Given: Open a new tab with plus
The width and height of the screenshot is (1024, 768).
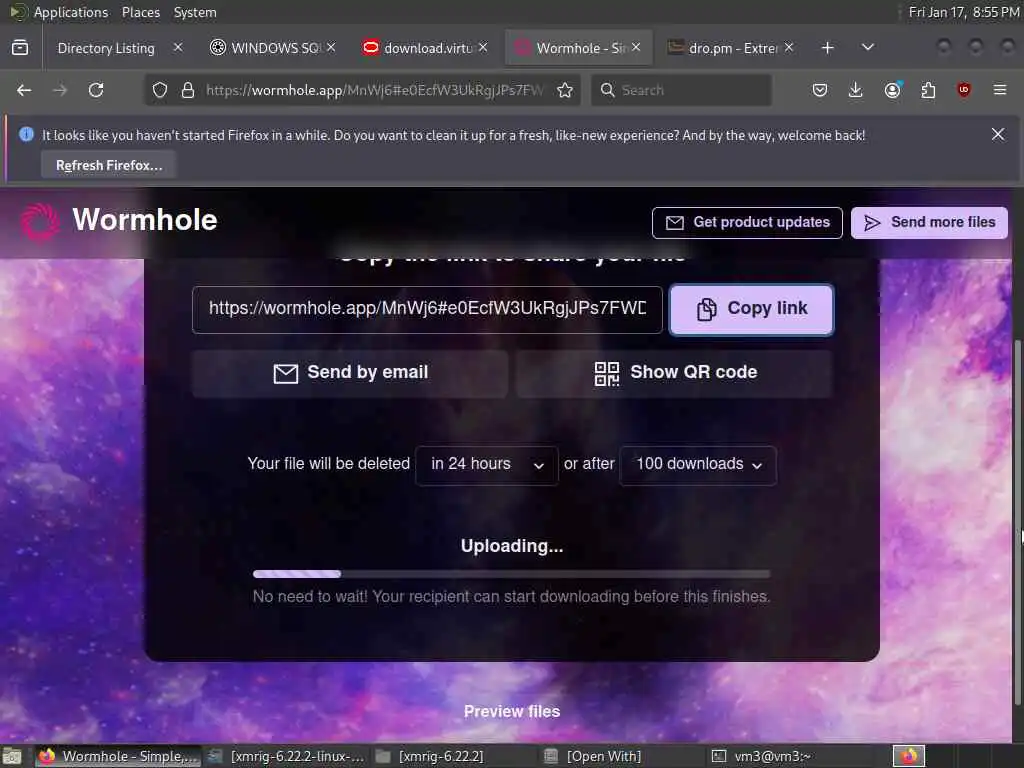Looking at the screenshot, I should [827, 48].
